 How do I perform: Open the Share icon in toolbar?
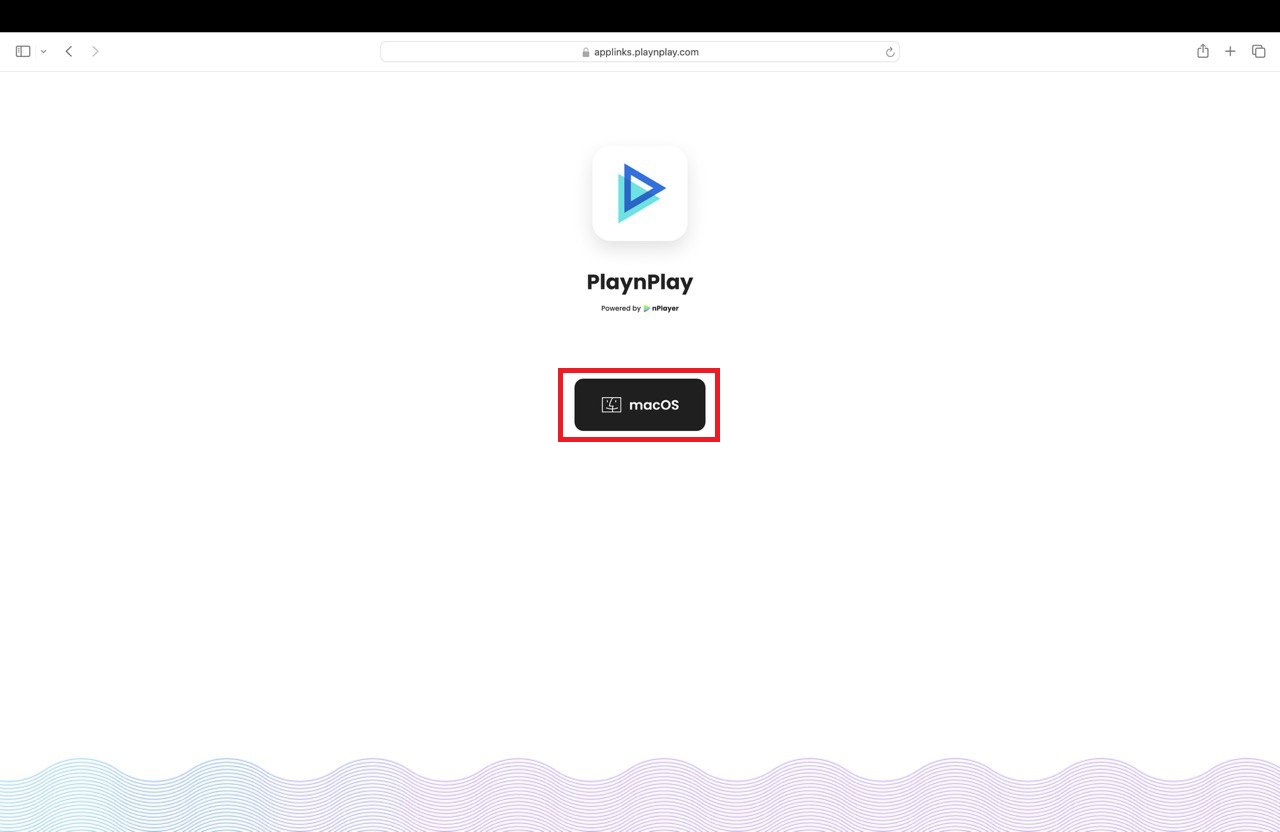(x=1203, y=51)
